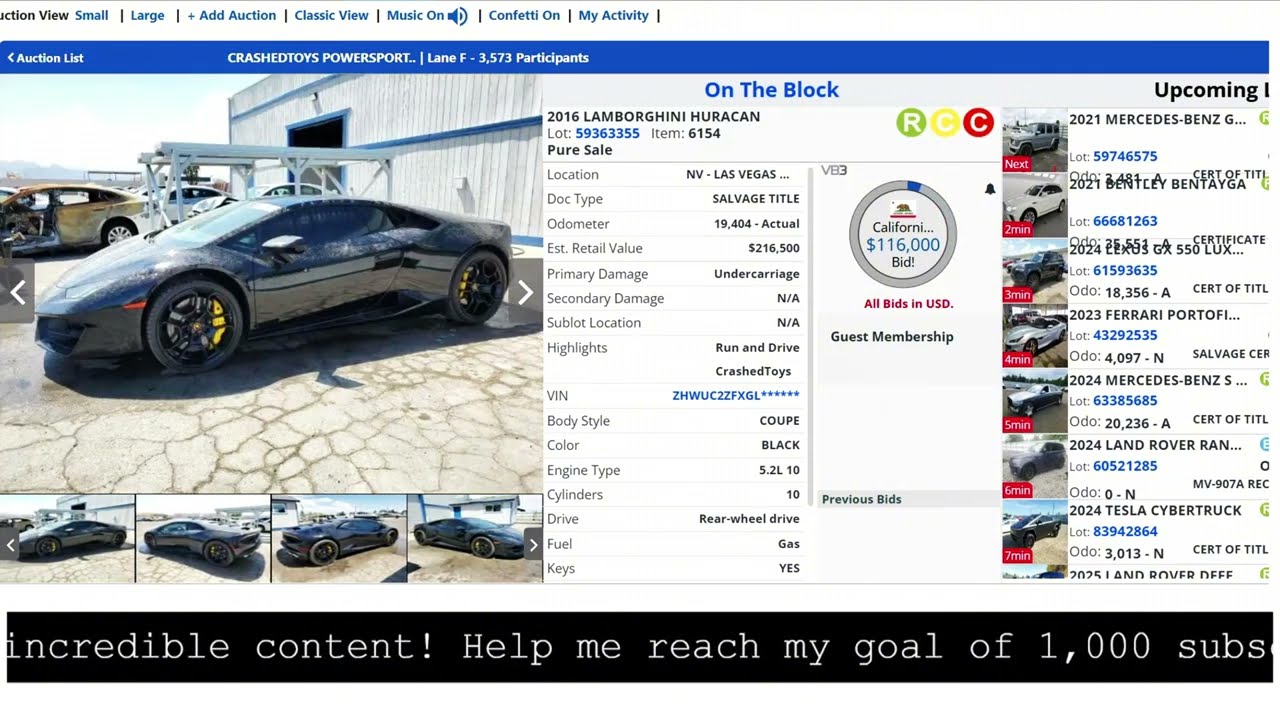Open upcoming lot 61593635
The height and width of the screenshot is (720, 1280).
pos(1125,271)
